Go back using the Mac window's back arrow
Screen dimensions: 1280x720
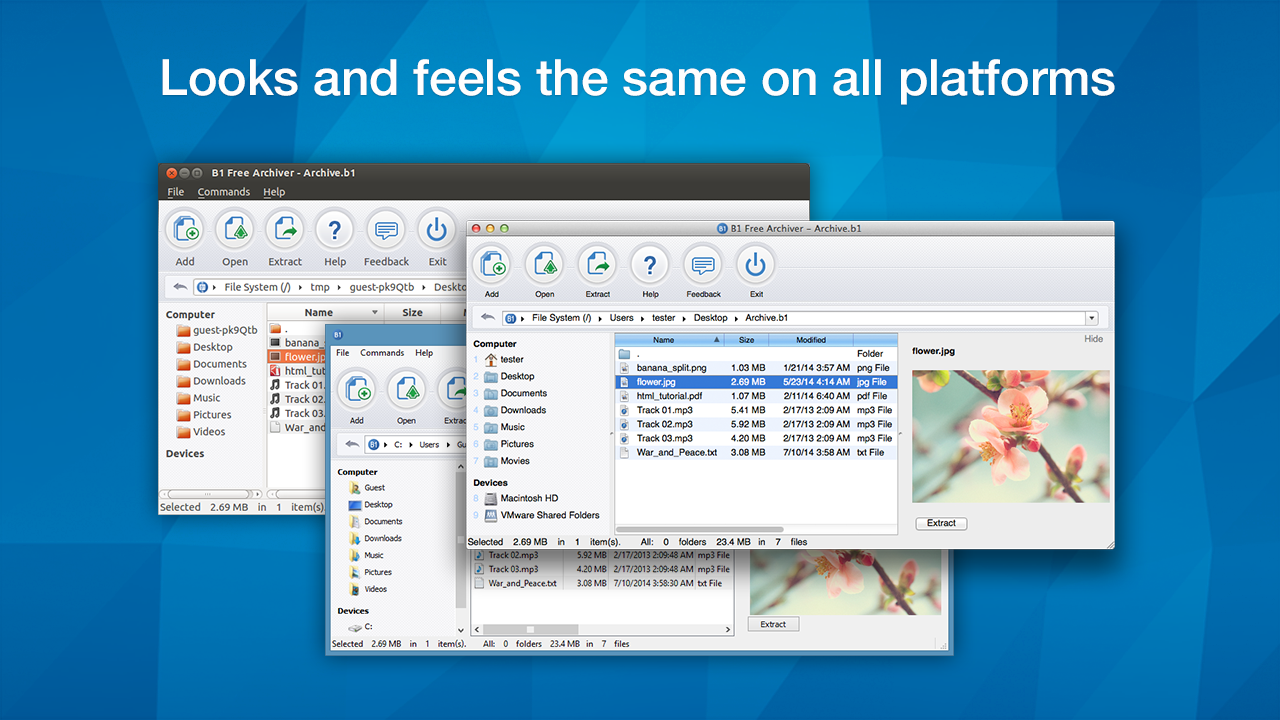tap(487, 317)
